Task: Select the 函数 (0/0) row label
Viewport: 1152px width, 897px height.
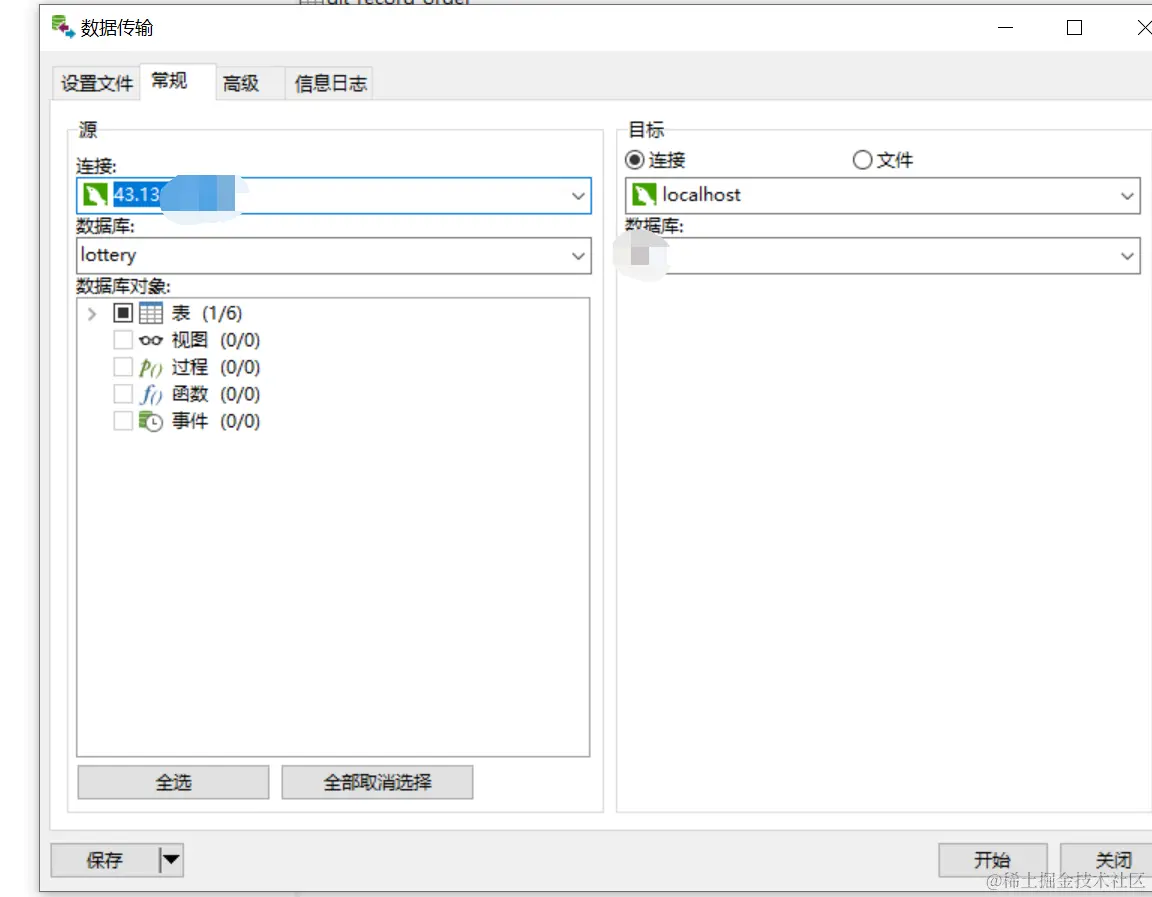Action: click(215, 395)
